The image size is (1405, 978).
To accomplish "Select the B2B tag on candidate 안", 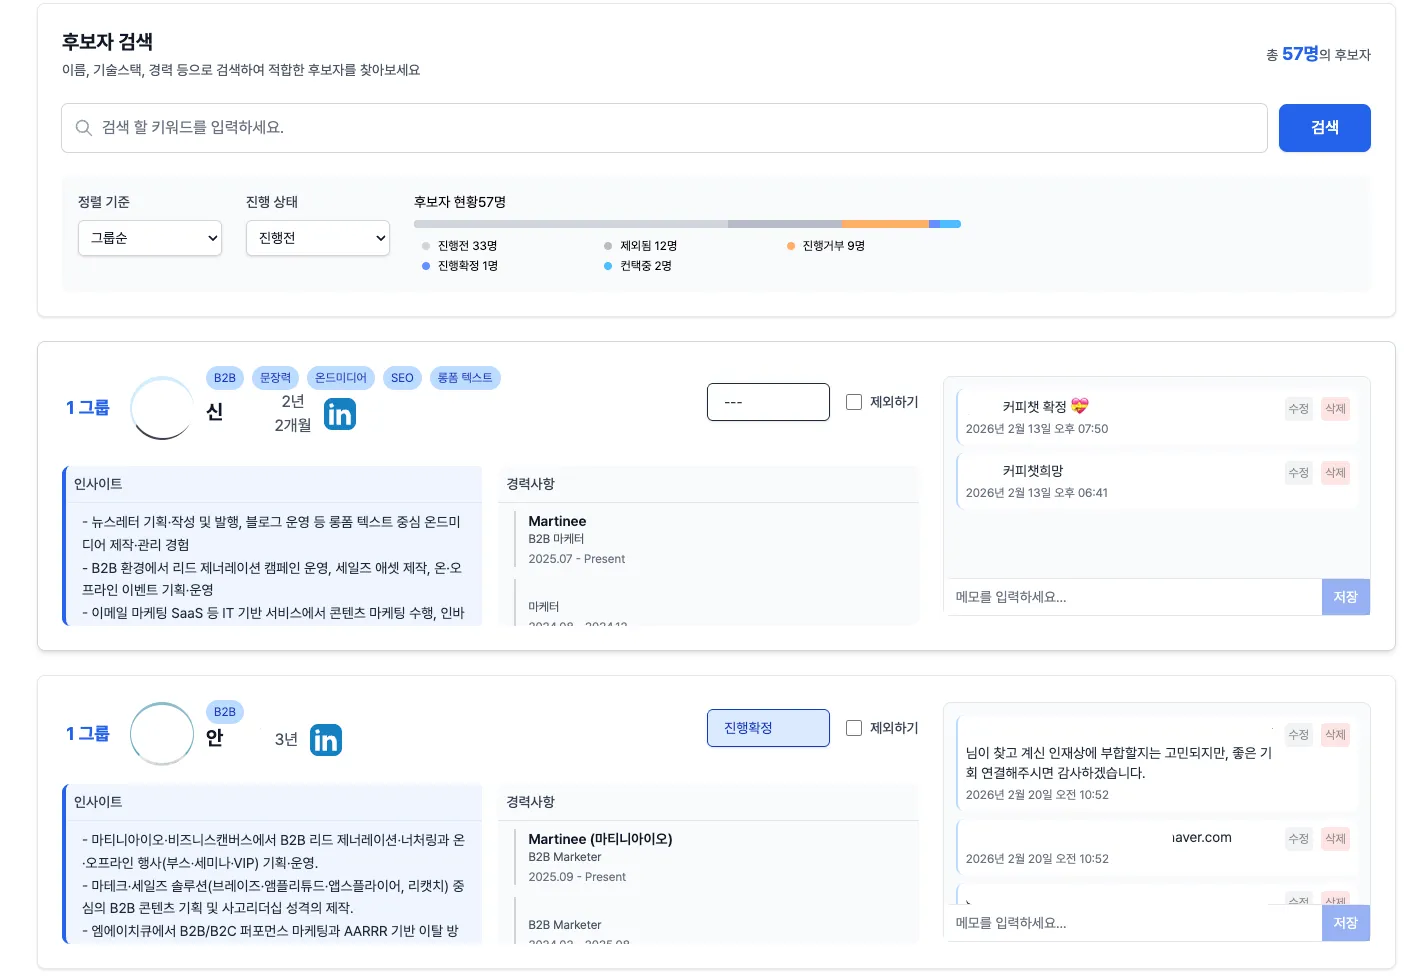I will 224,711.
